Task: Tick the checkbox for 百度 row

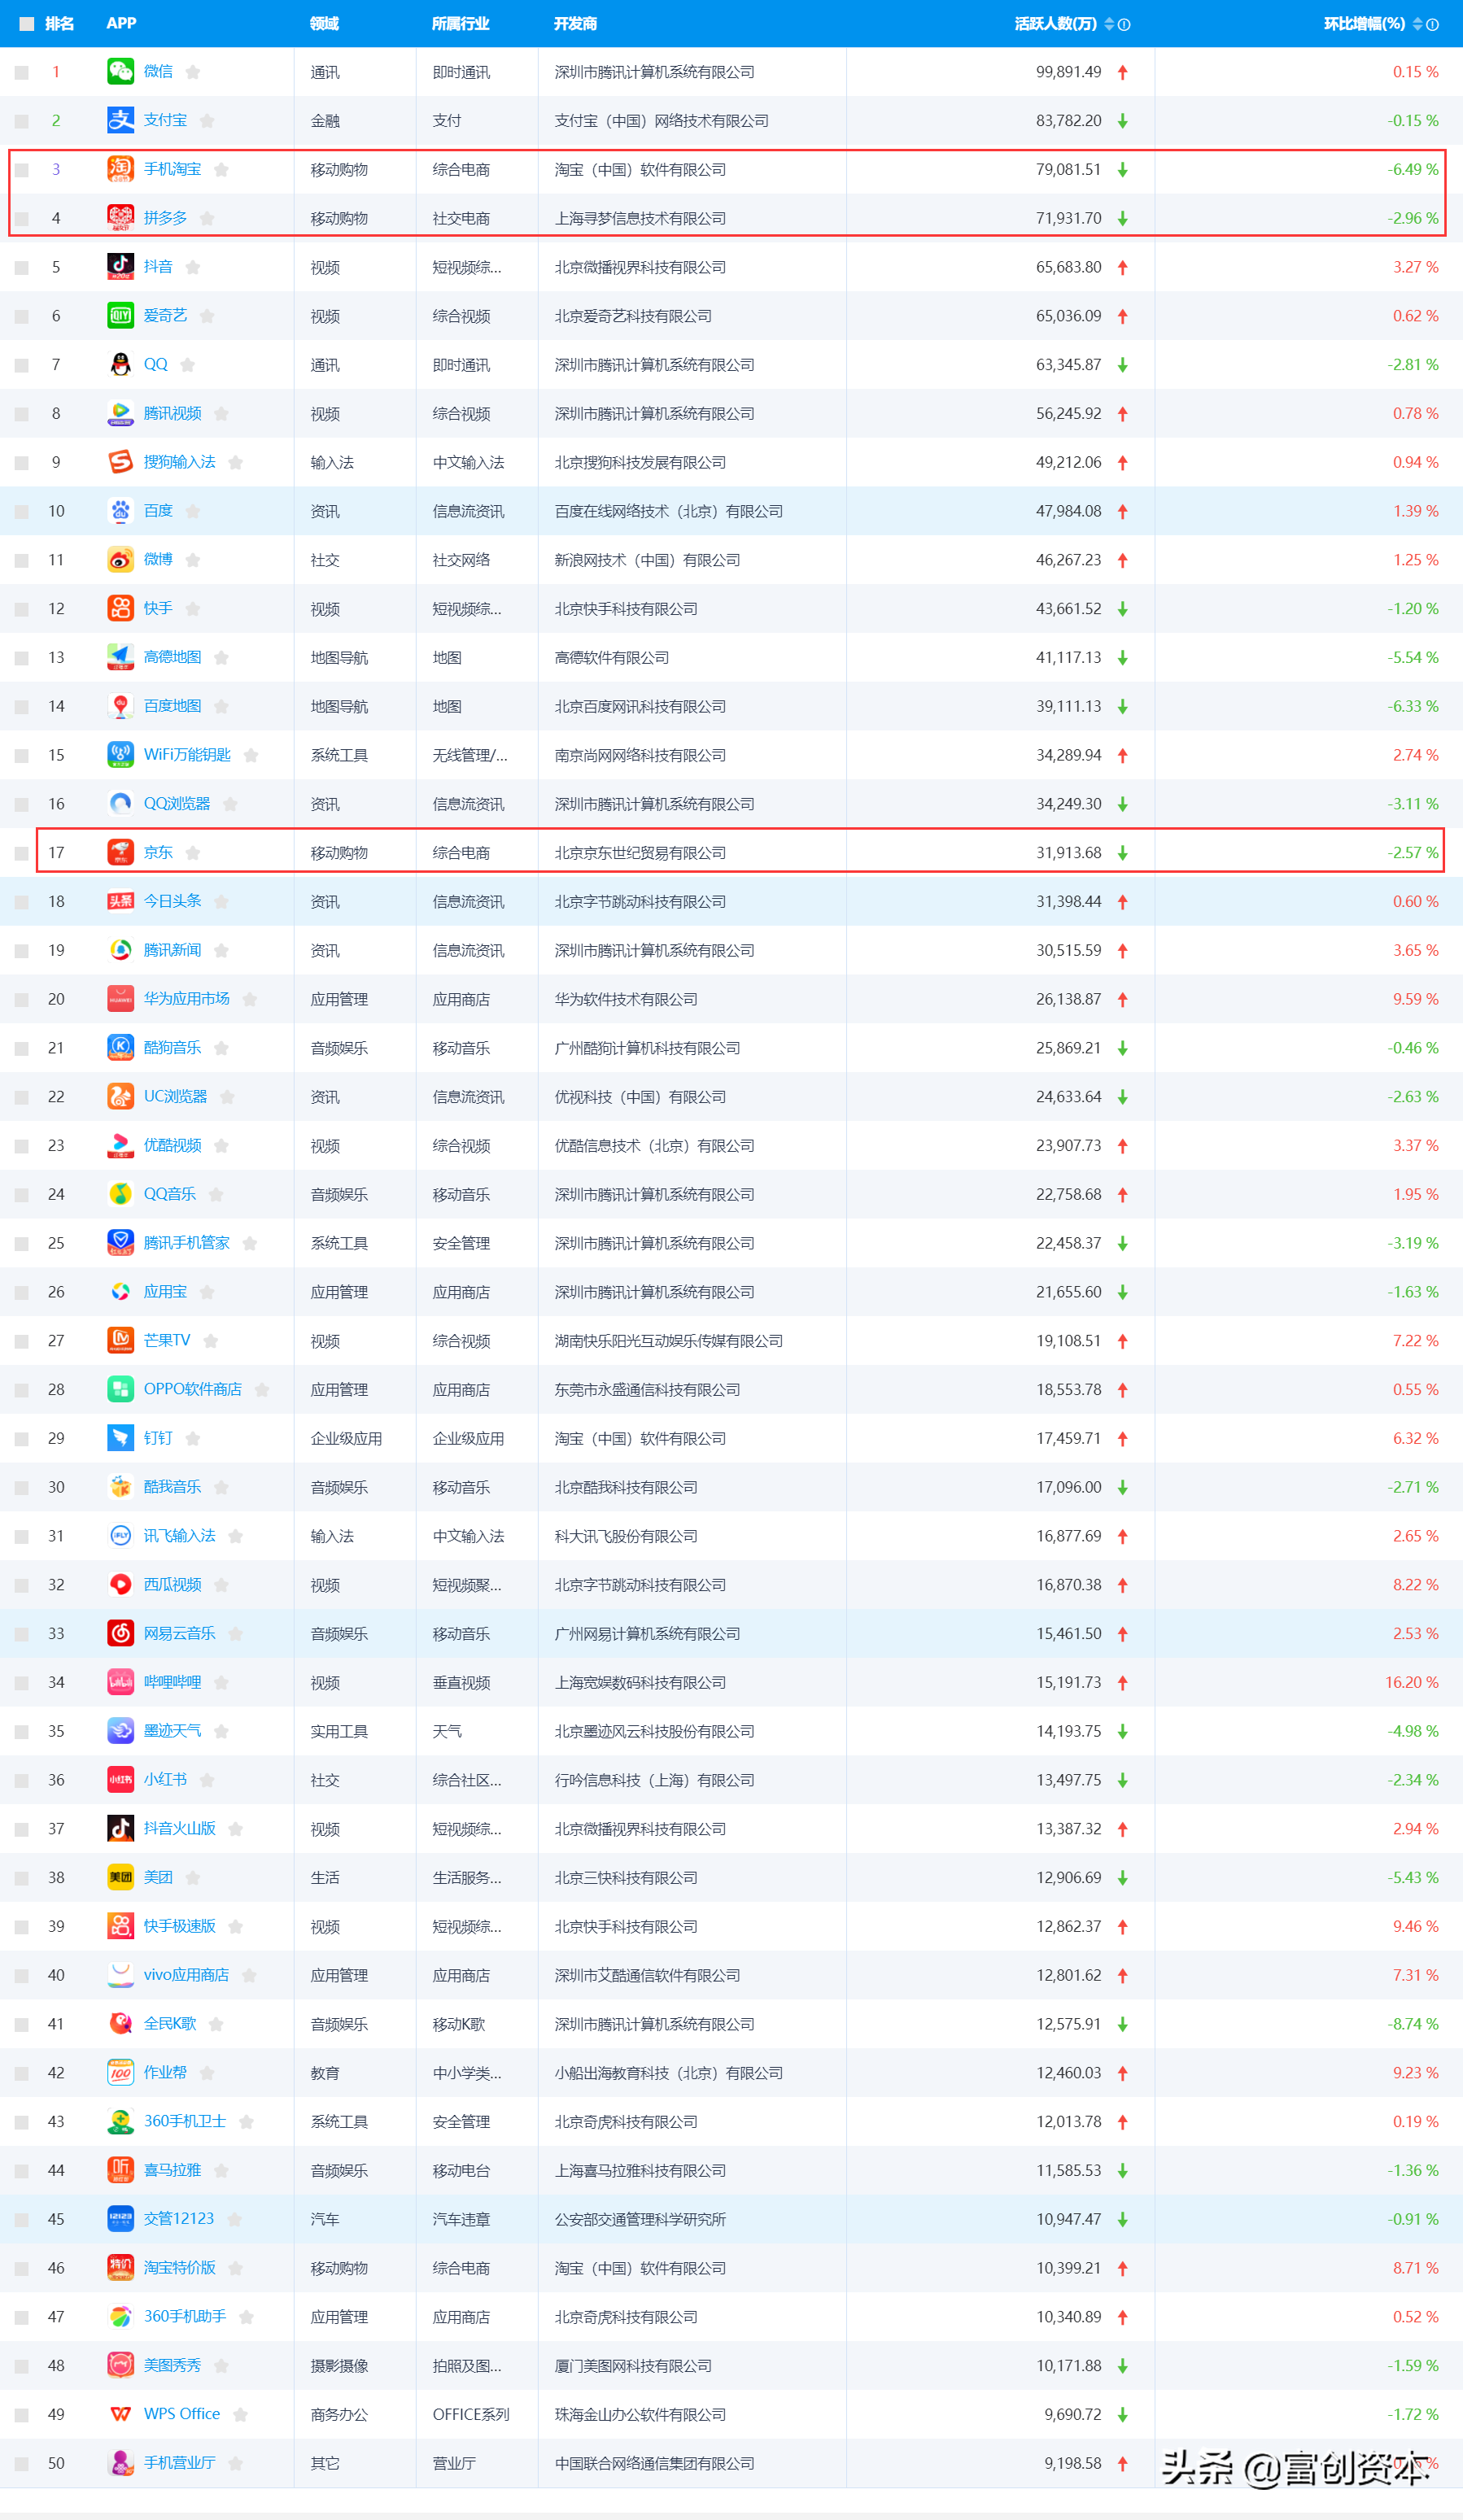Action: [21, 512]
